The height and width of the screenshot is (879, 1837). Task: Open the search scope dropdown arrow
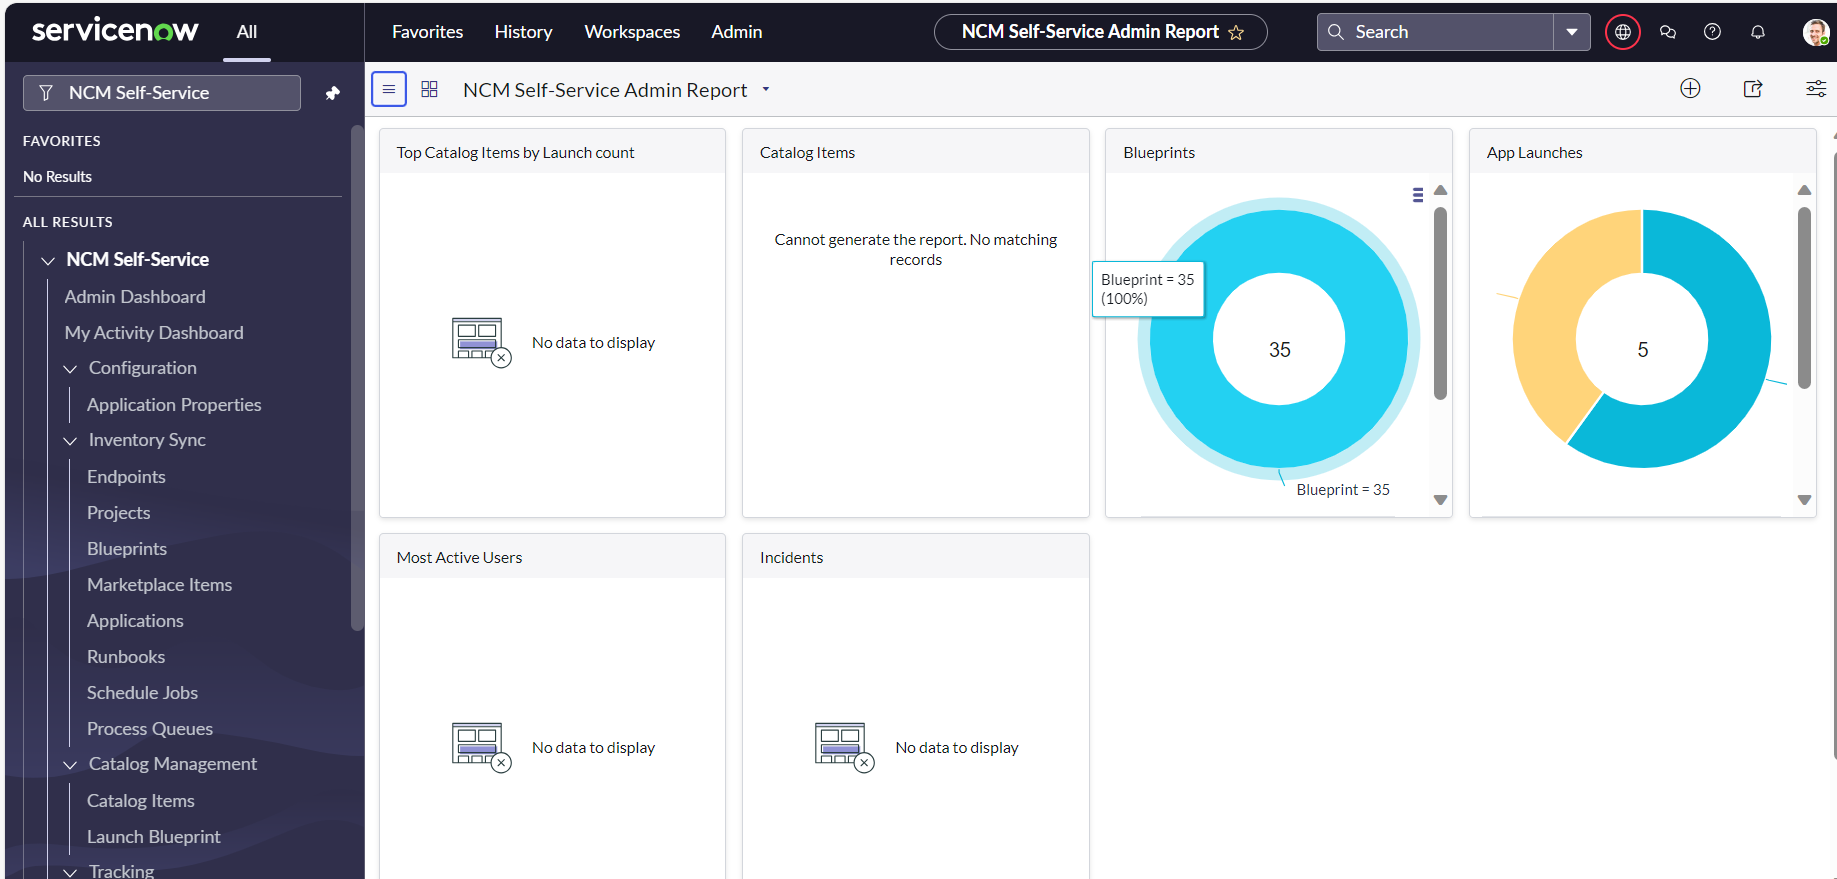[1571, 32]
